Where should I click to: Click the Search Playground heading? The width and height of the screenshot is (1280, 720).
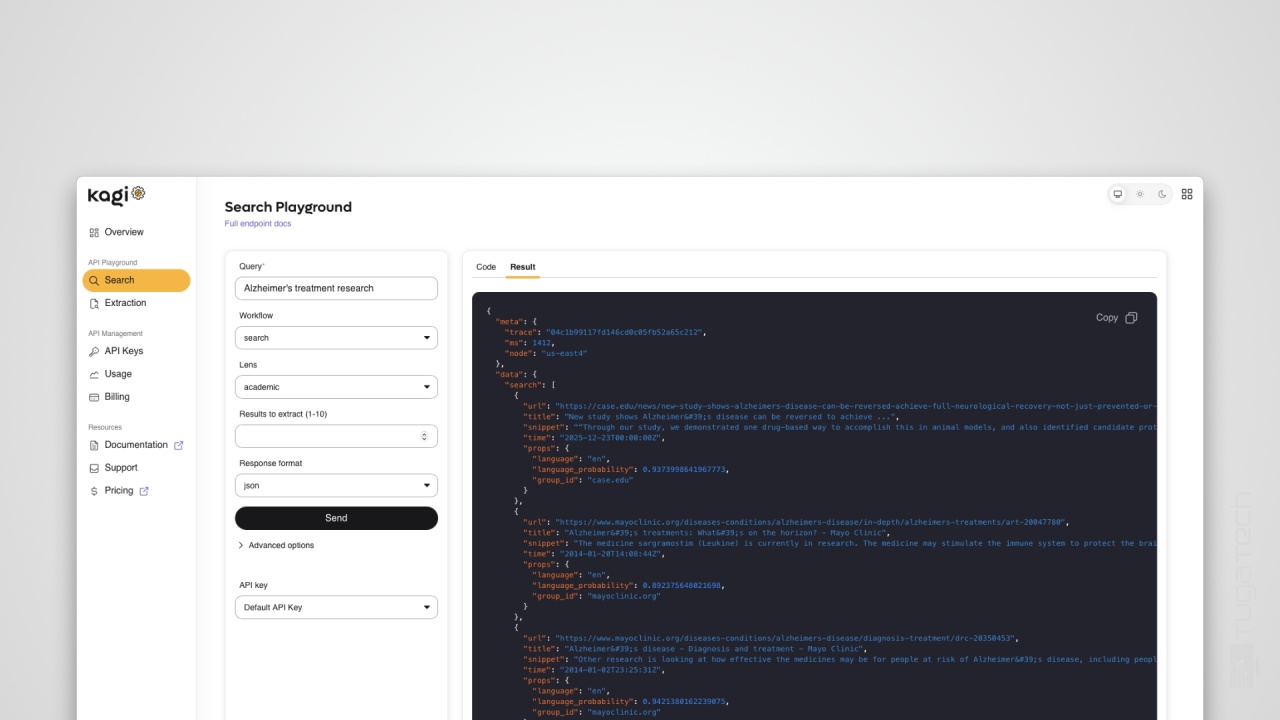tap(288, 207)
